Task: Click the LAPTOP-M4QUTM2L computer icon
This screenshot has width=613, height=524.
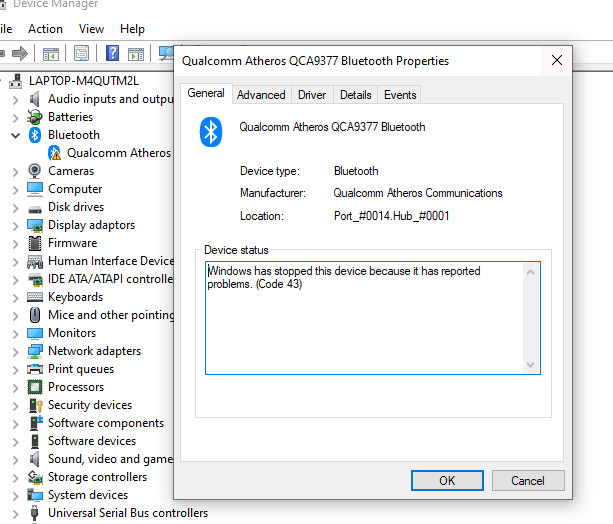Action: [16, 81]
